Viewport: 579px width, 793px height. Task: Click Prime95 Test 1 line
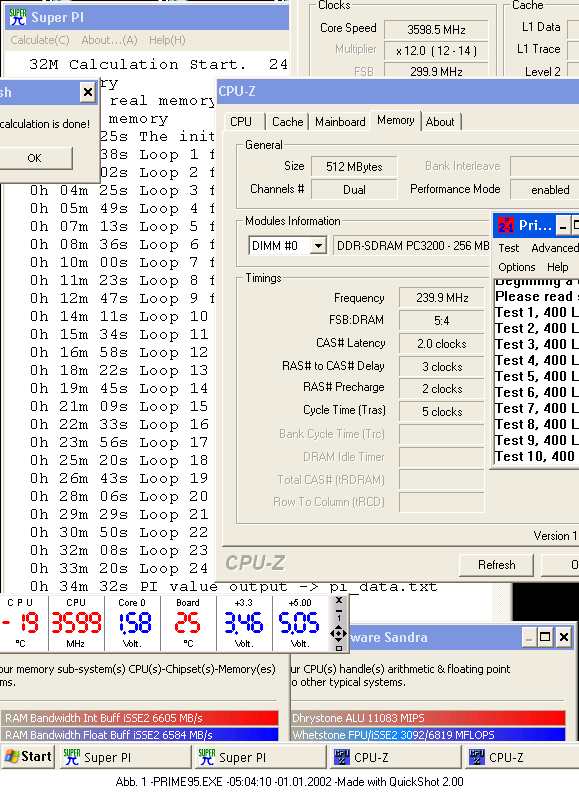click(536, 313)
